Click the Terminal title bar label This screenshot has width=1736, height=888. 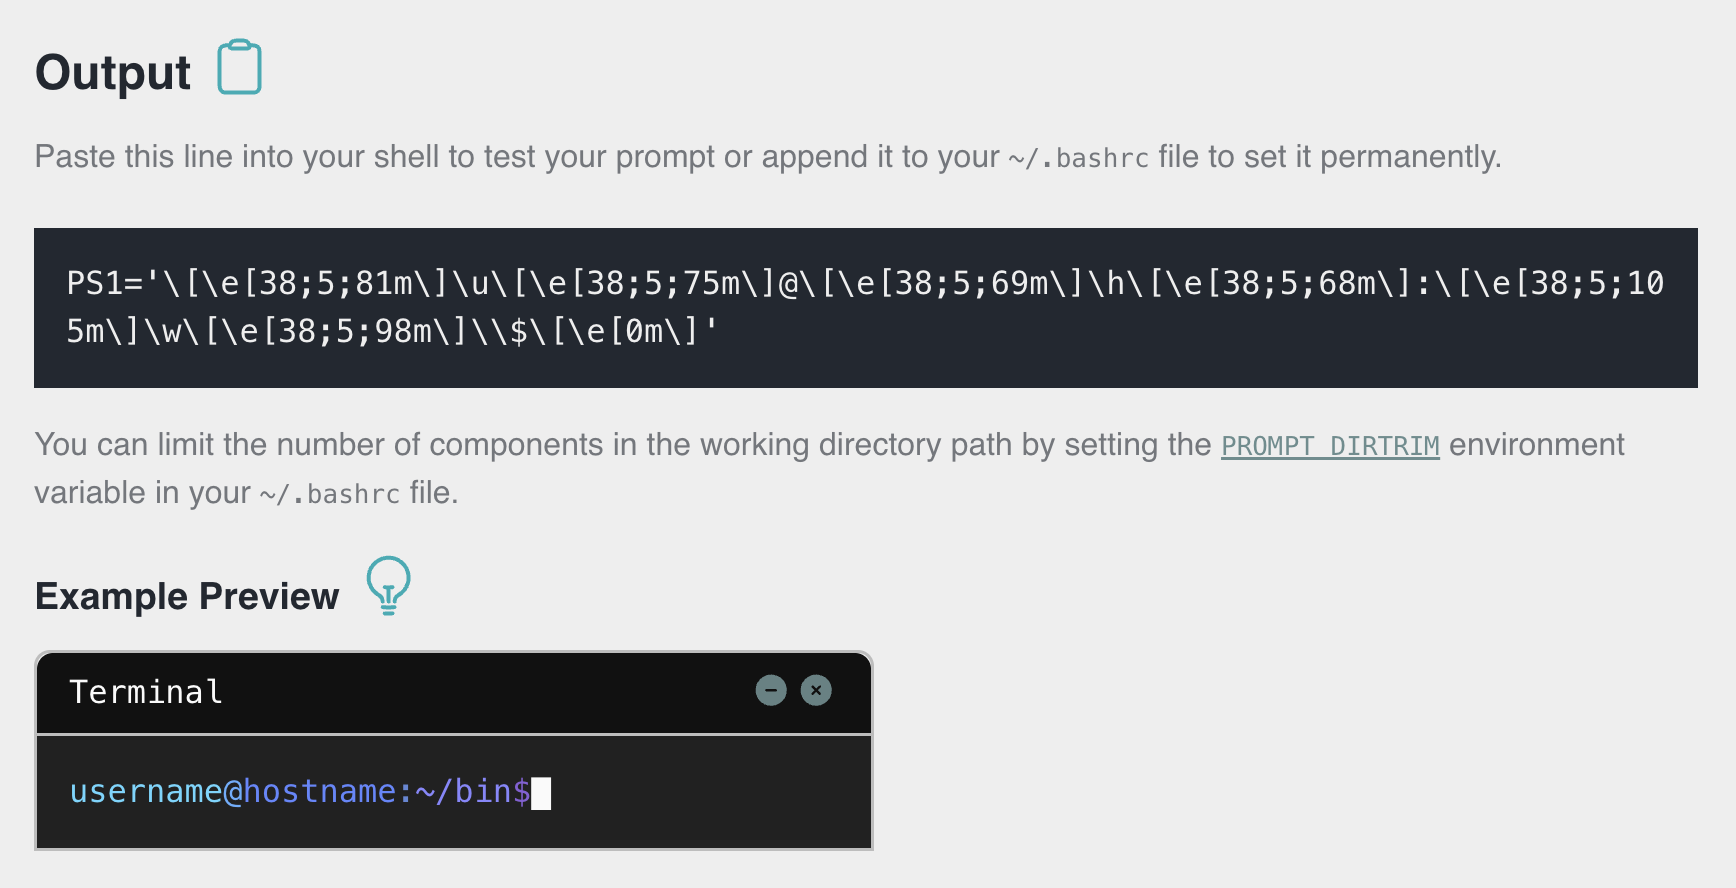coord(146,692)
